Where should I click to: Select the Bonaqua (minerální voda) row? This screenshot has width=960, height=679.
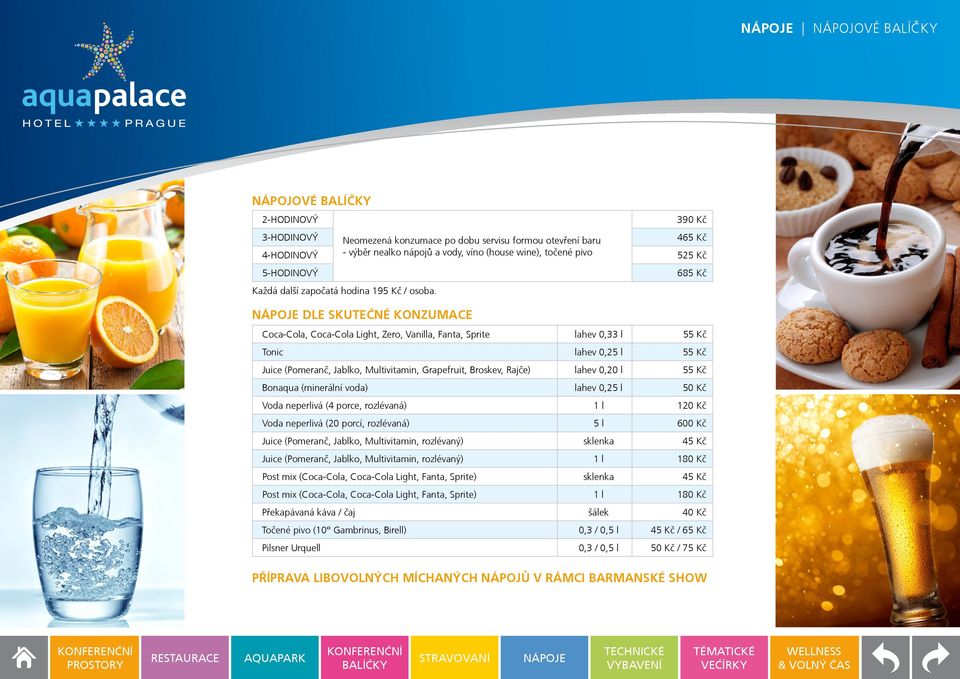(x=482, y=388)
